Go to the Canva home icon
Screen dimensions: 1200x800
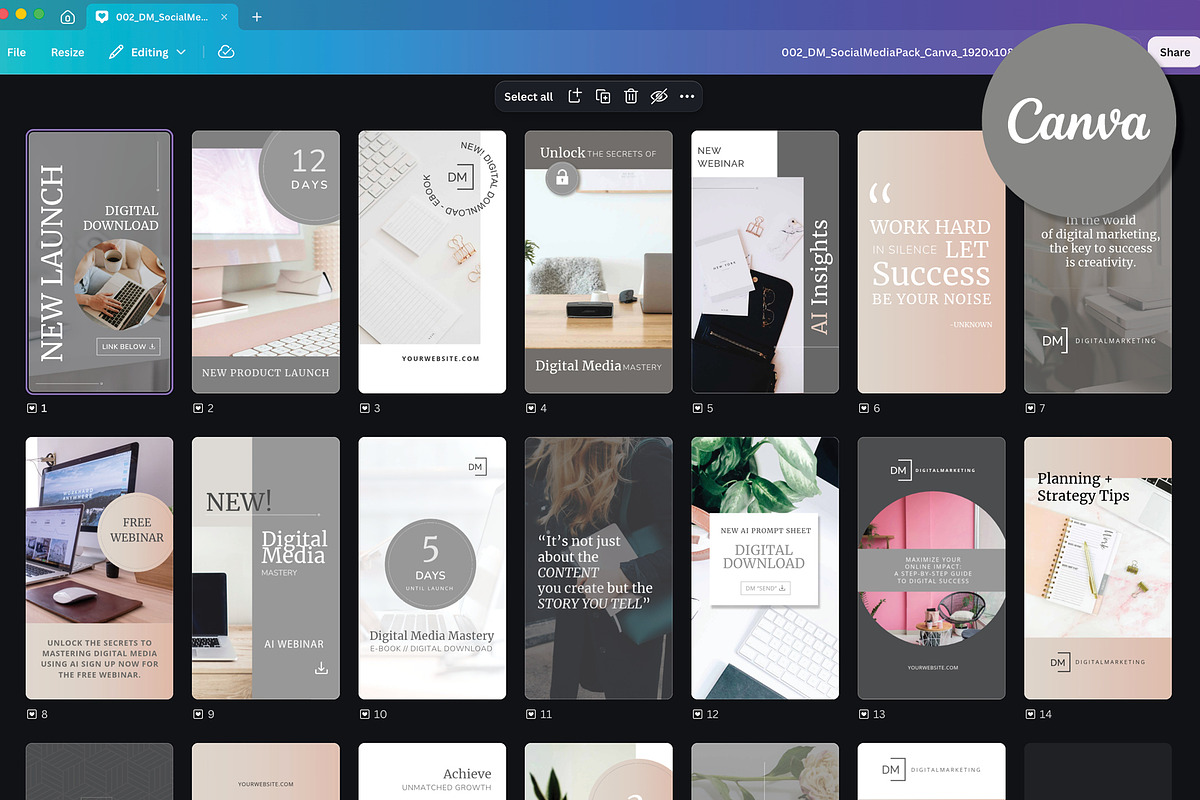click(67, 17)
